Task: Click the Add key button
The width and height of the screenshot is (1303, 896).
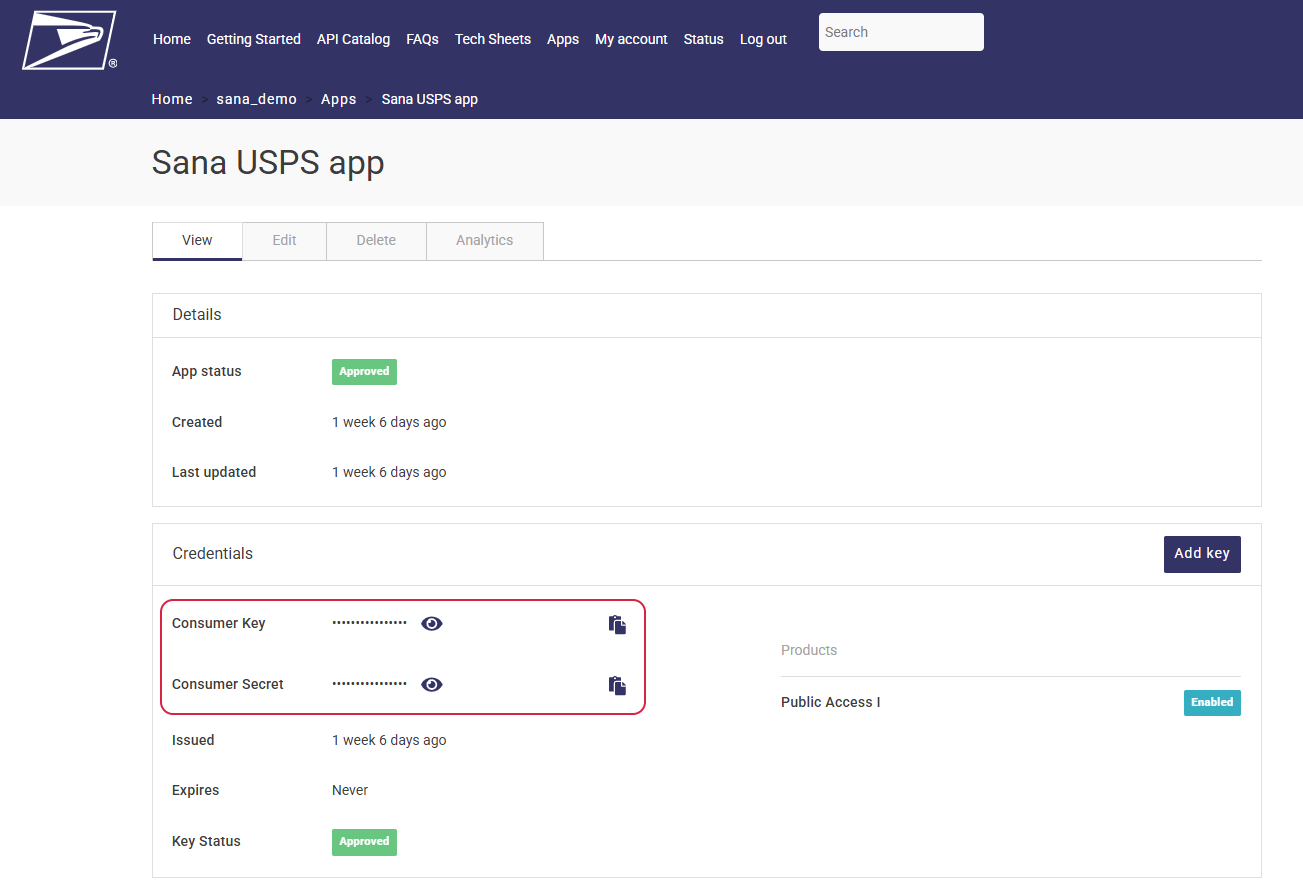Action: 1202,554
